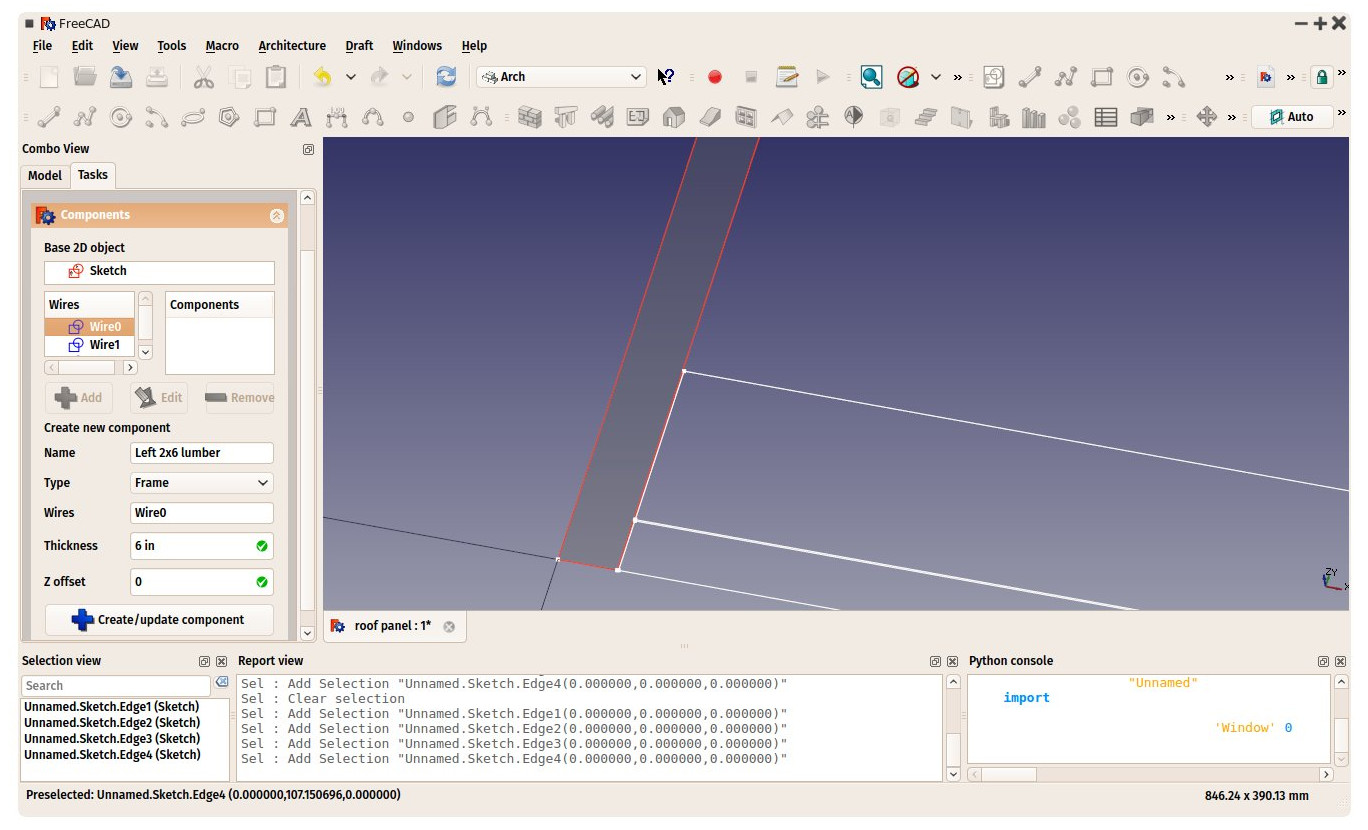
Task: Click the New document icon
Action: (x=50, y=77)
